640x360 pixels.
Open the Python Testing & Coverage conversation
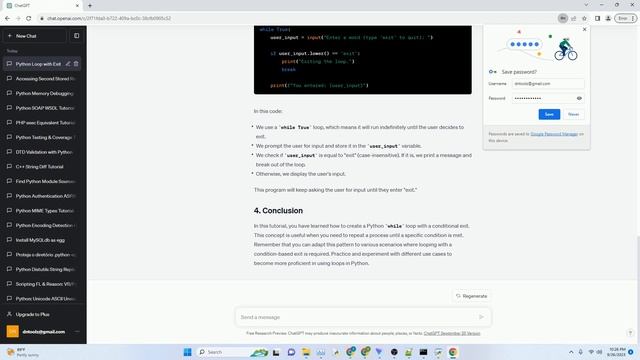pyautogui.click(x=42, y=138)
